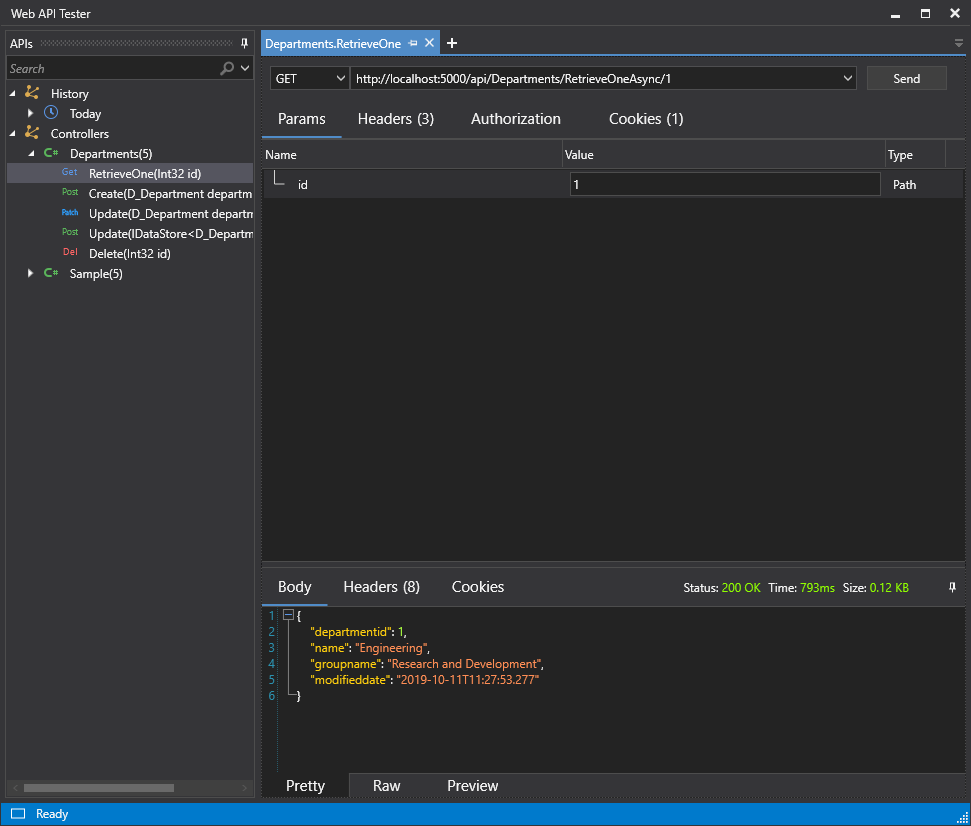Click the Today clock history icon
The height and width of the screenshot is (826, 971).
(51, 113)
